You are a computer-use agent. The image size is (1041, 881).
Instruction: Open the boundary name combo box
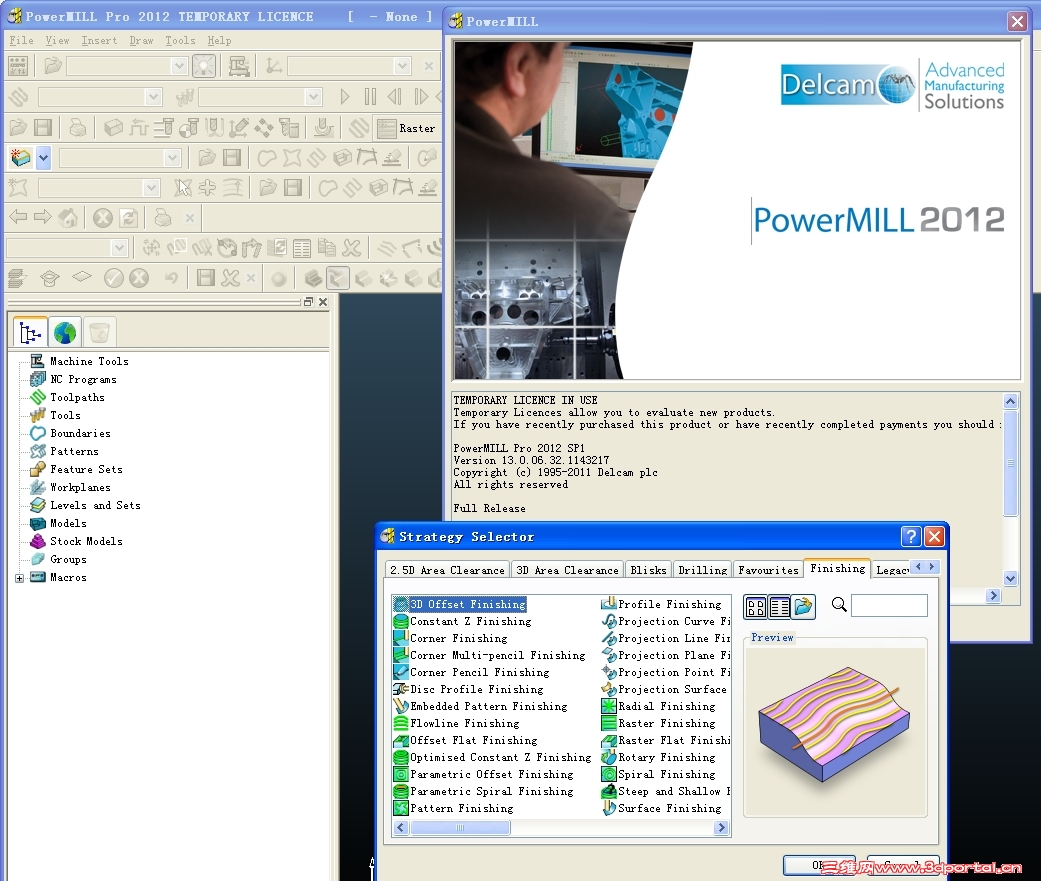pos(120,158)
